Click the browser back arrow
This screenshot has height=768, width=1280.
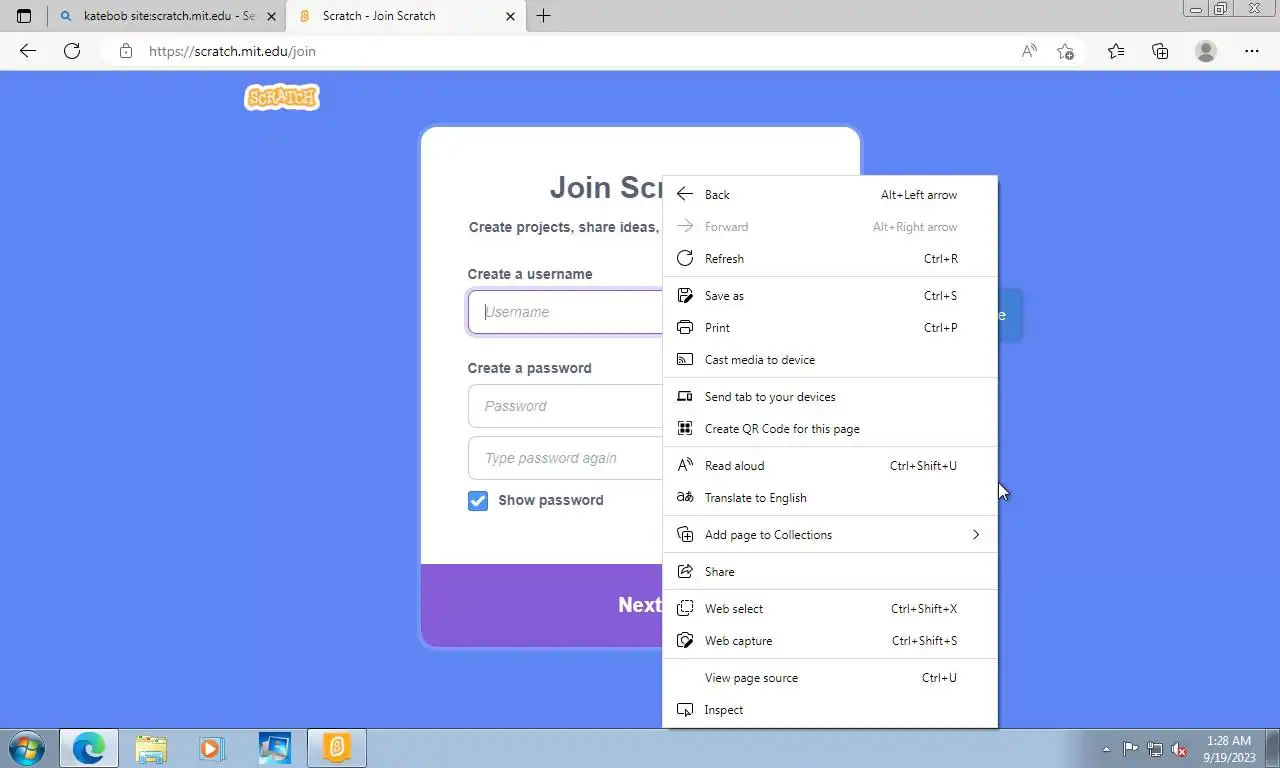point(28,51)
